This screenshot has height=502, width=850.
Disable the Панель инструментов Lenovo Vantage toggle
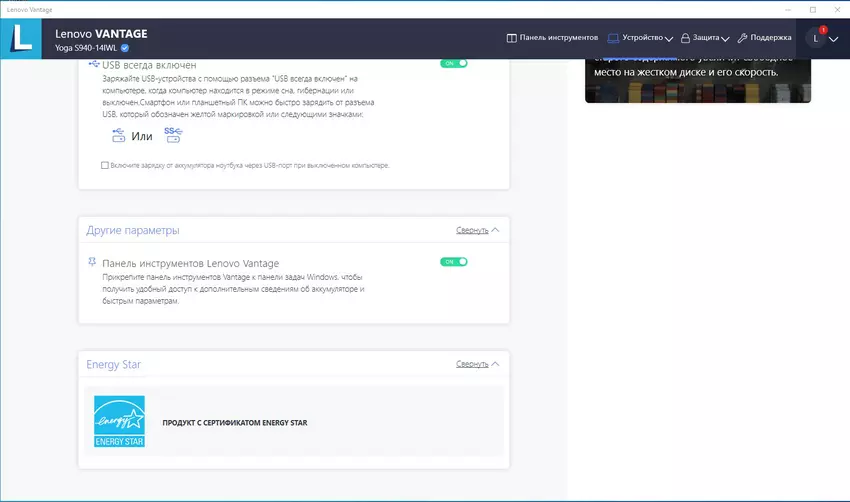454,262
